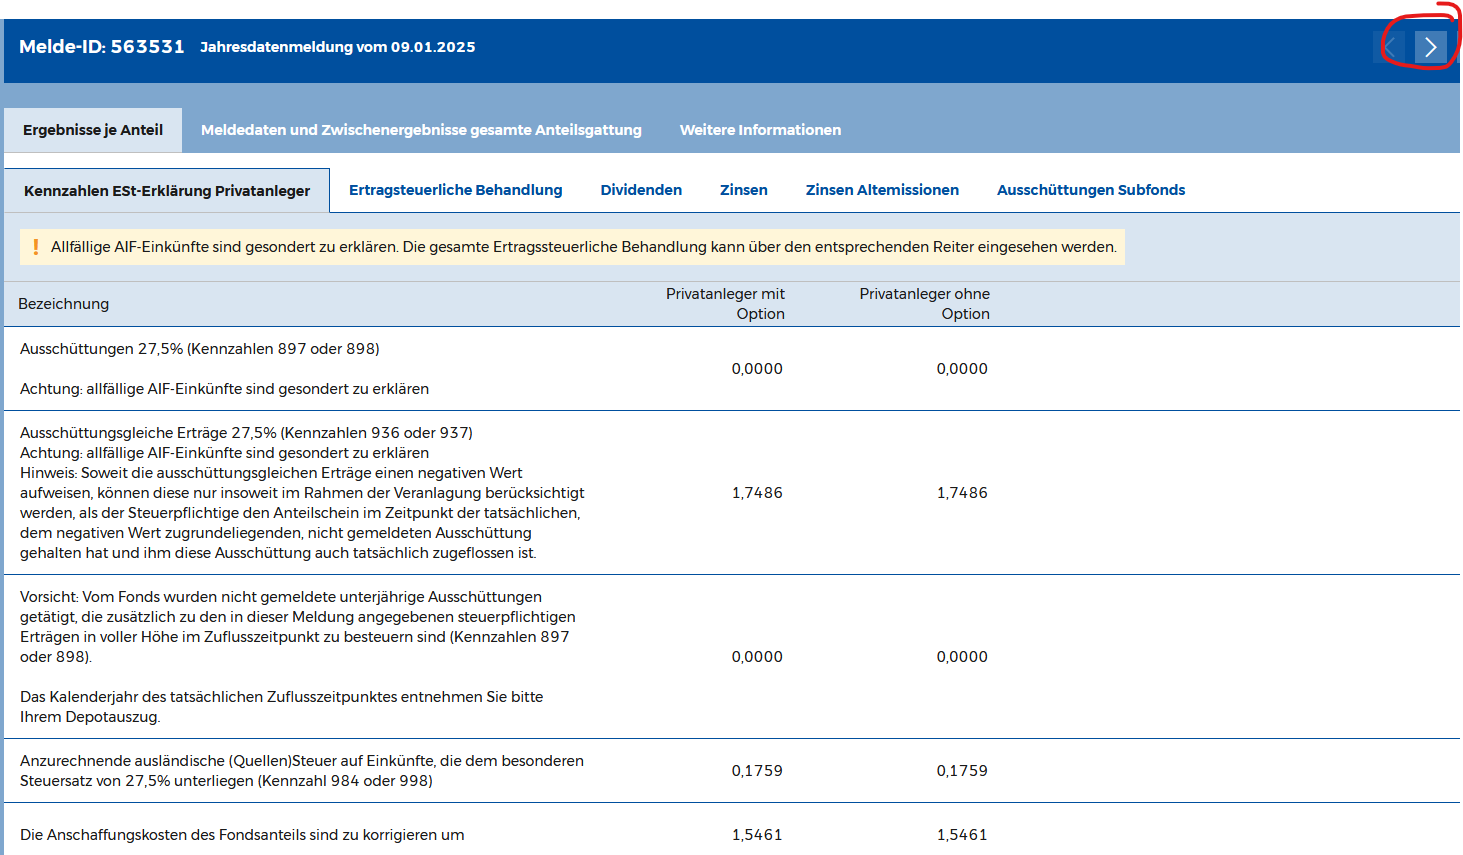Click the AIF-Einkünfte warning banner text
1463x855 pixels.
click(583, 247)
